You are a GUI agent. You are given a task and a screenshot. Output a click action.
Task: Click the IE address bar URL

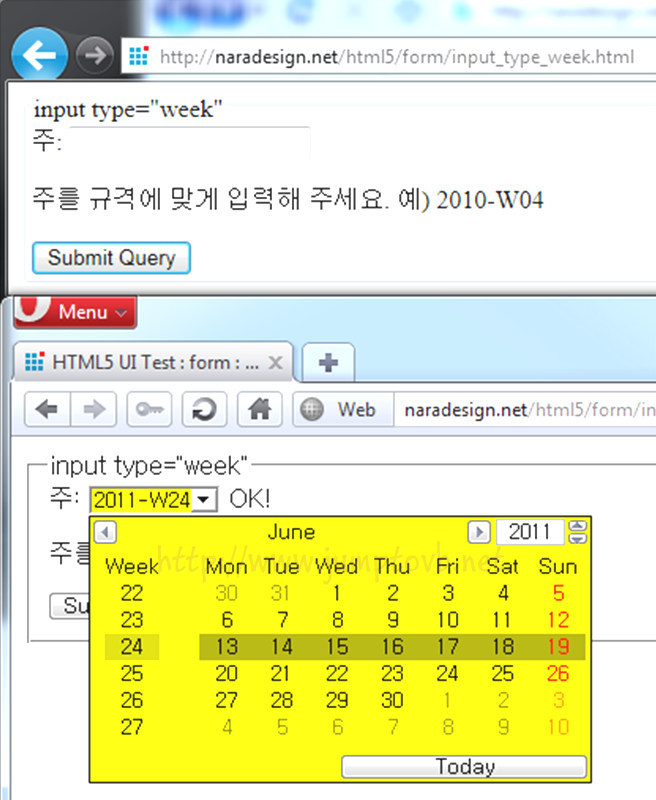pyautogui.click(x=397, y=57)
